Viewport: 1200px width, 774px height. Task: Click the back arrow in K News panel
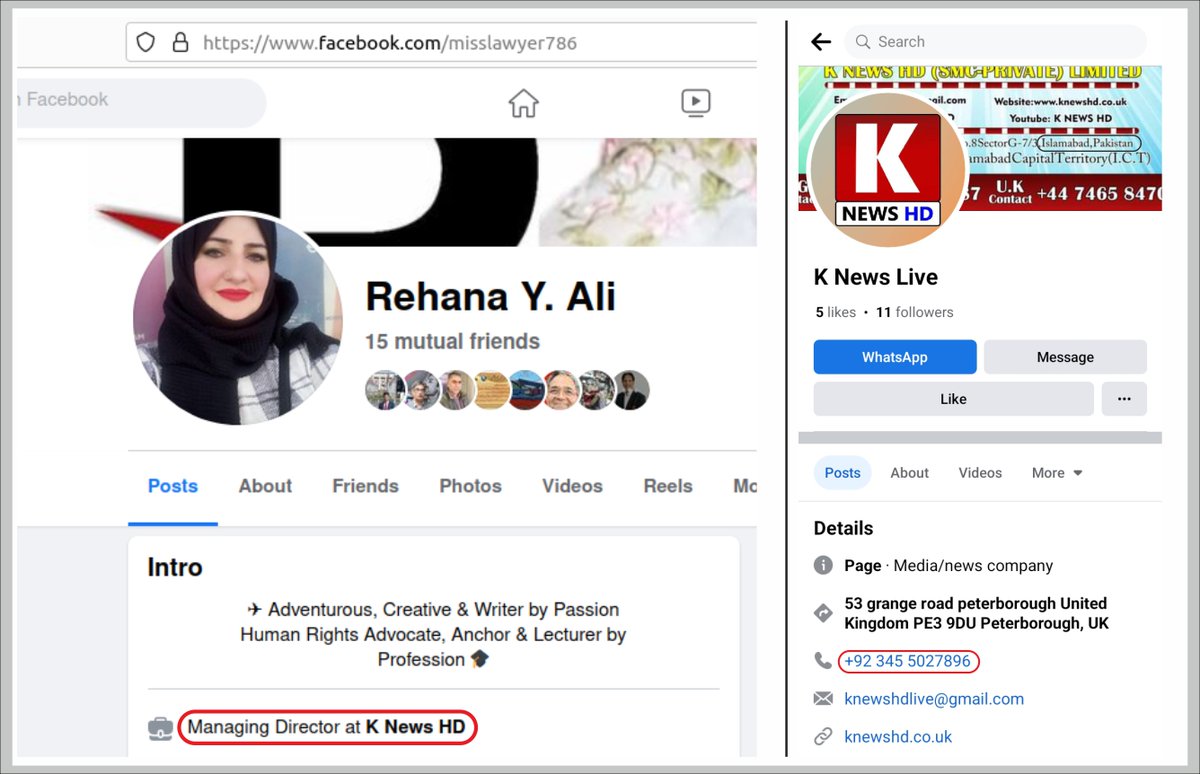[x=821, y=42]
